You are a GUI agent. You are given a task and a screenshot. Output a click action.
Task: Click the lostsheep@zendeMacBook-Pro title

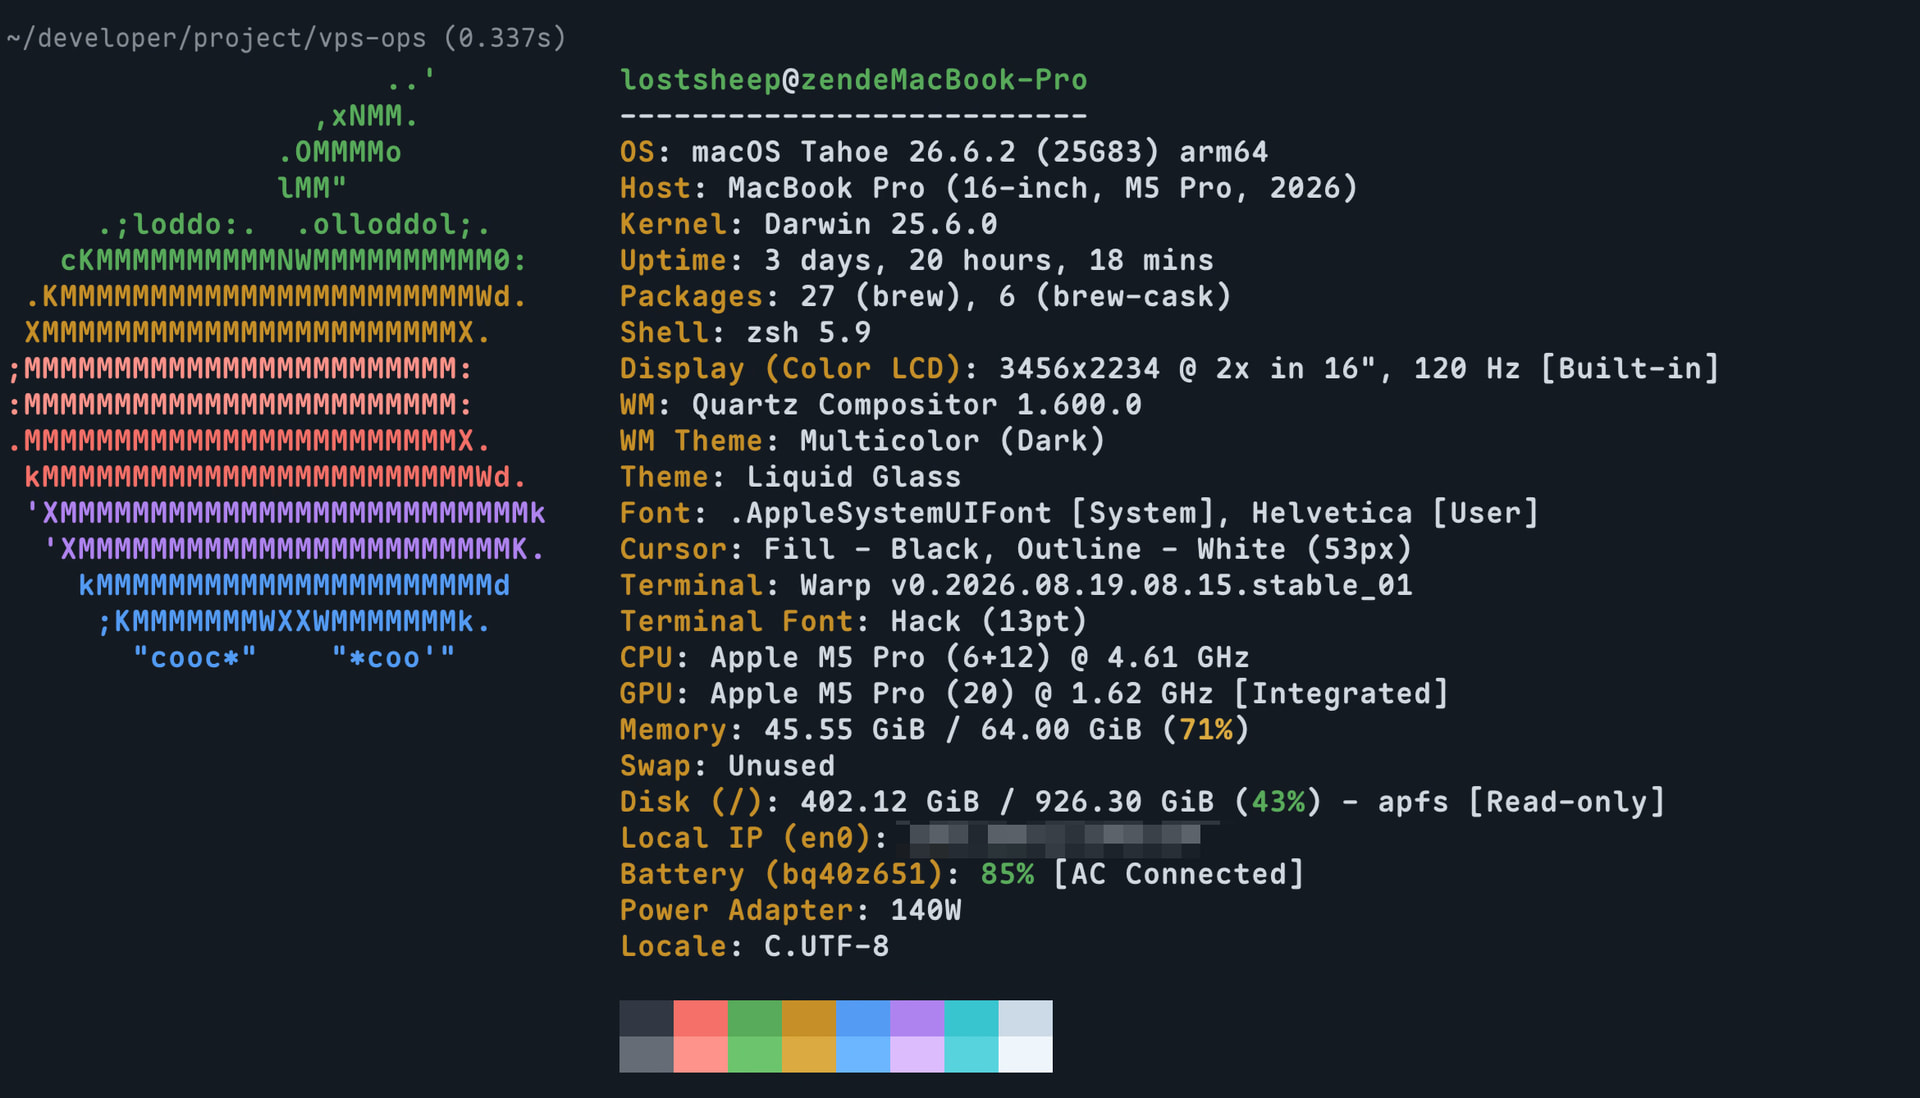coord(853,80)
